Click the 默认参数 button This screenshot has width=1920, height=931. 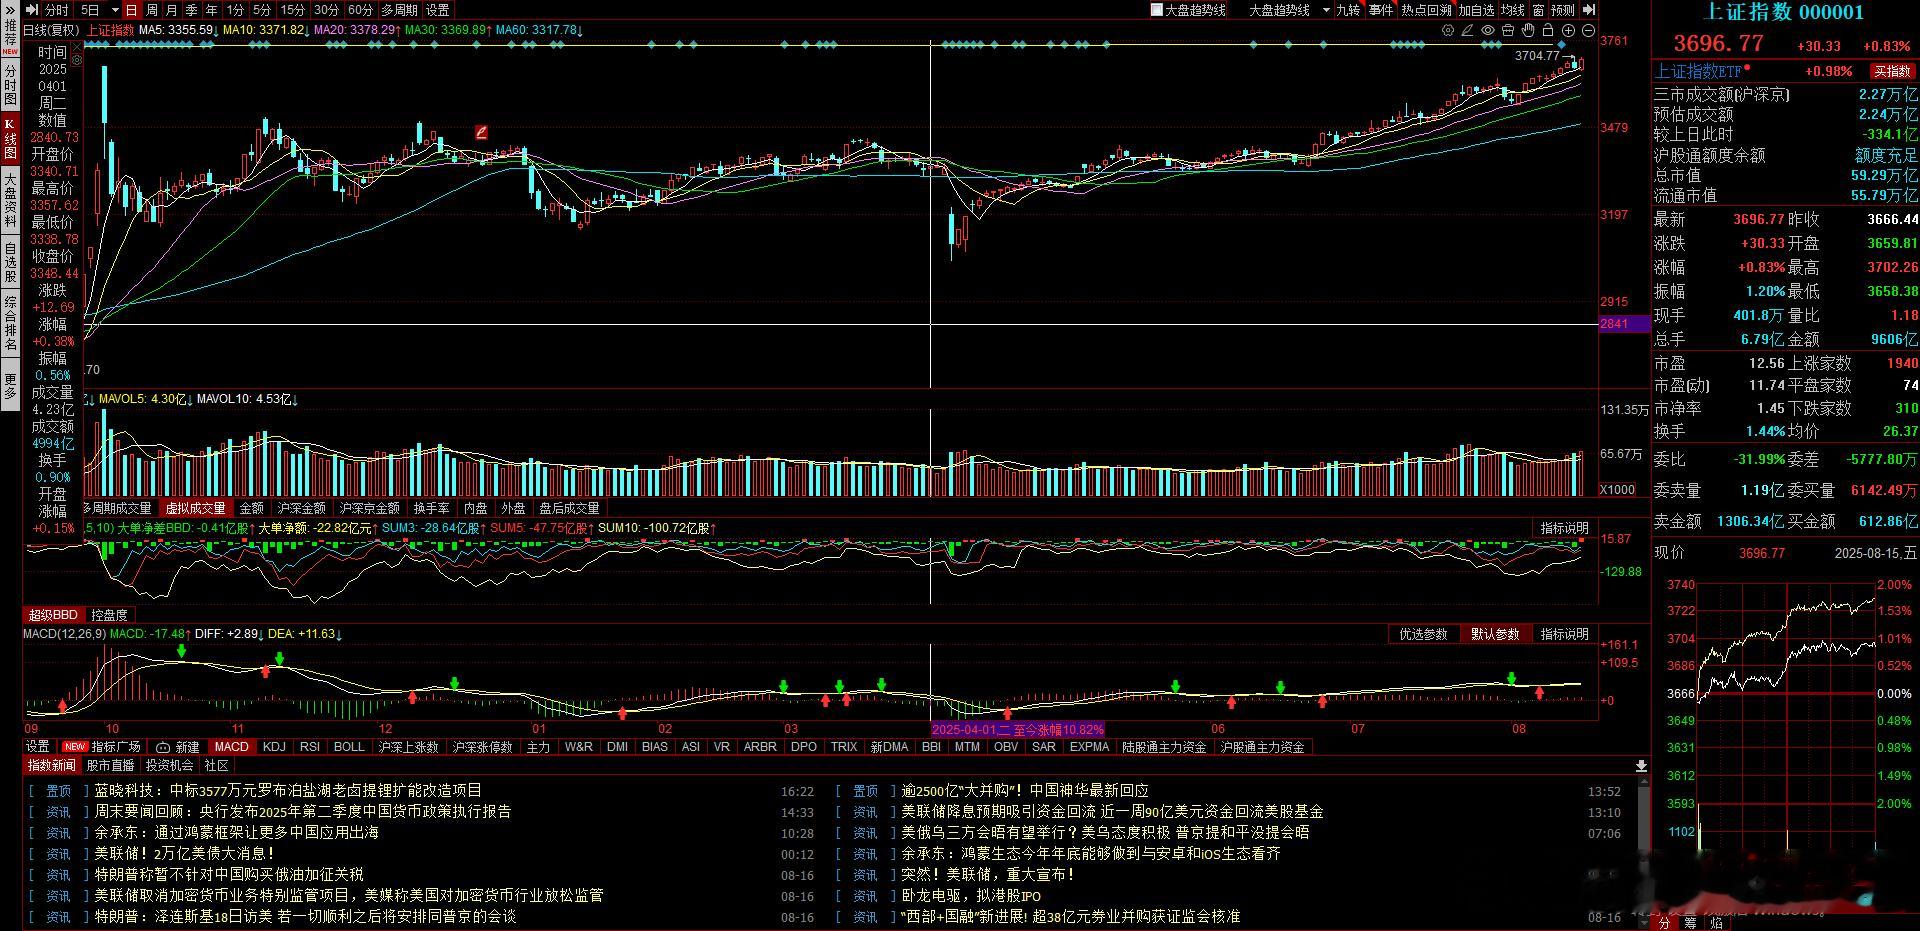1495,634
